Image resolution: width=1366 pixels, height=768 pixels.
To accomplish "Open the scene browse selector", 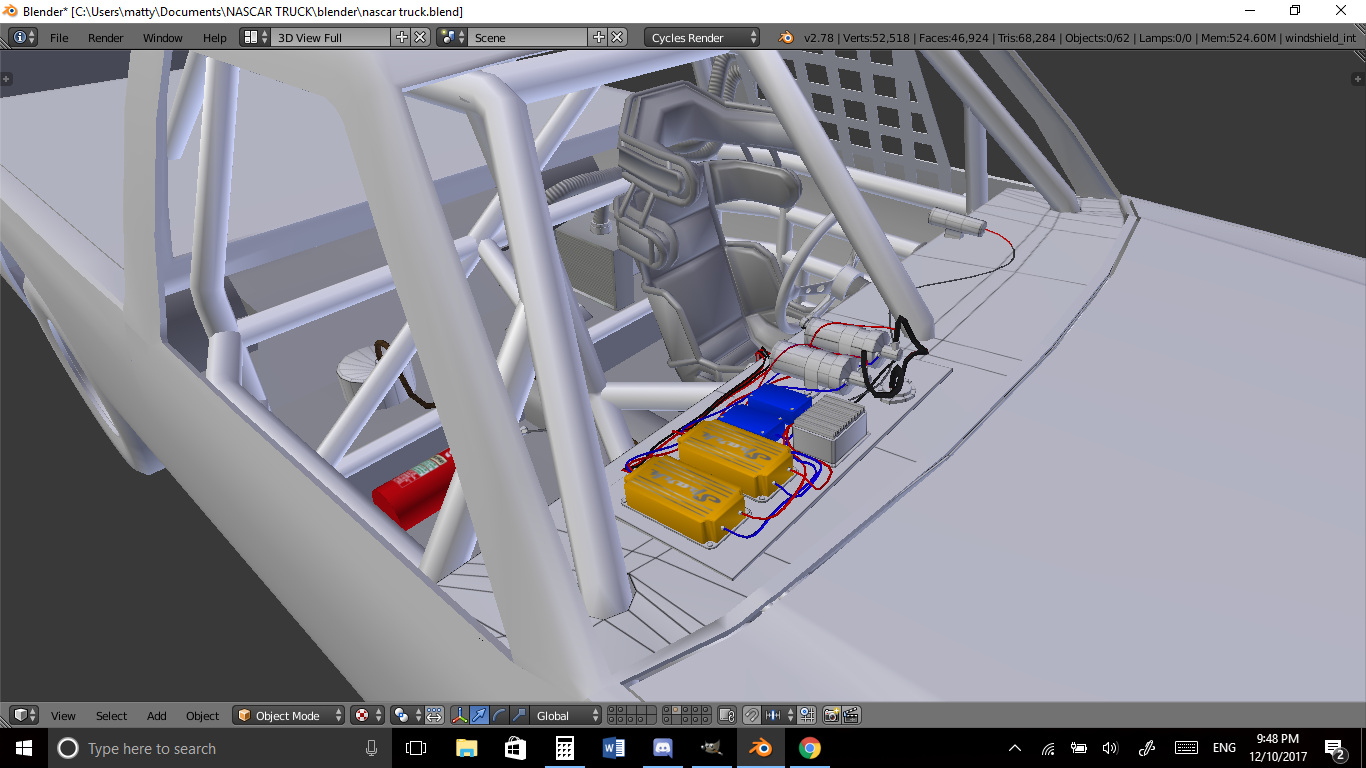I will (x=453, y=37).
